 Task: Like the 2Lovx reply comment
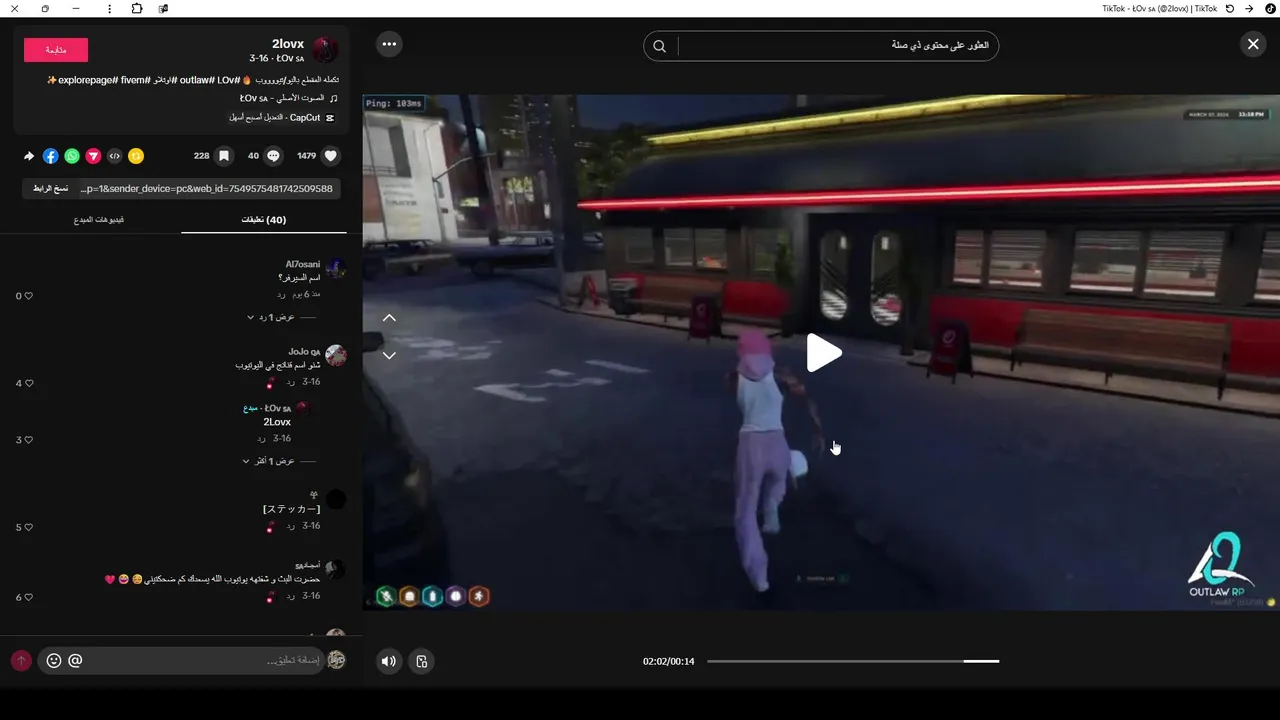point(28,440)
